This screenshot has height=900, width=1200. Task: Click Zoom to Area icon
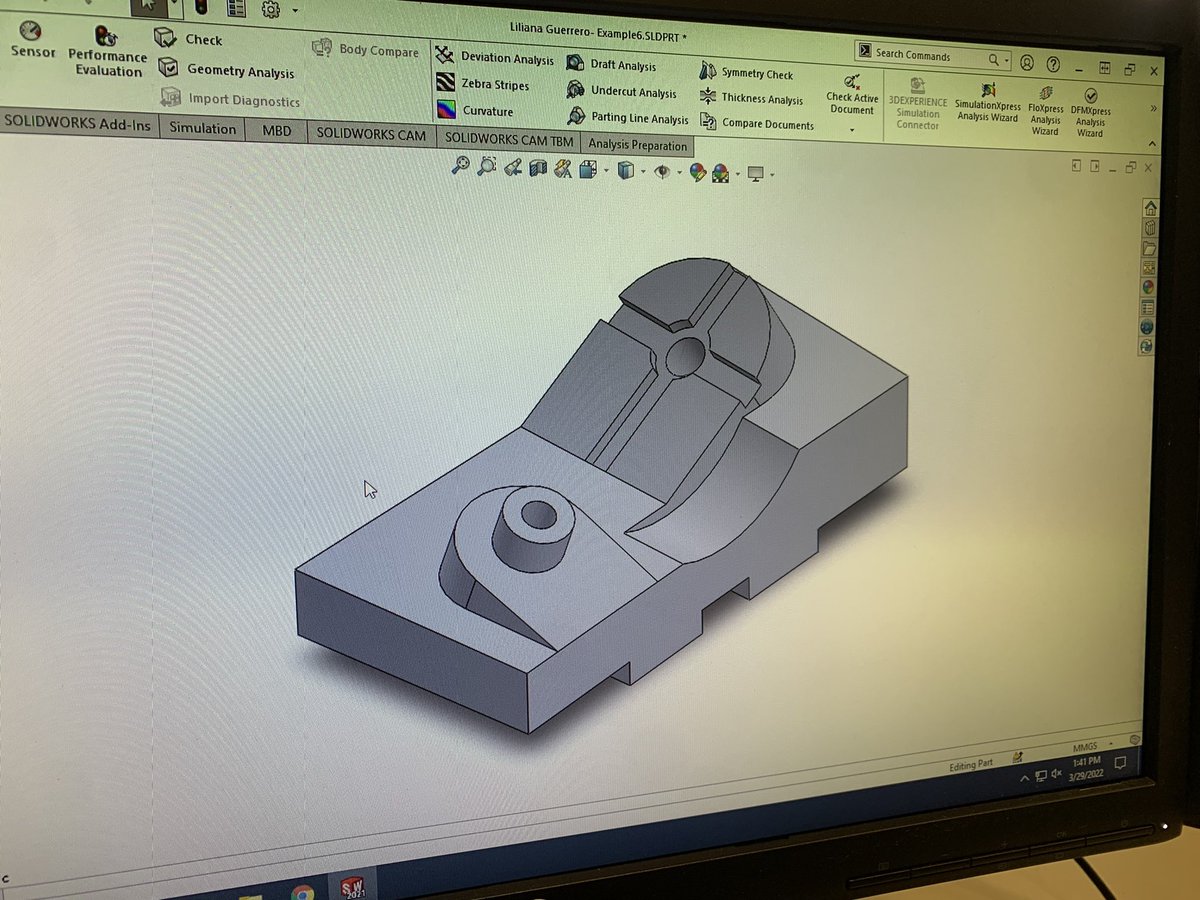(487, 167)
